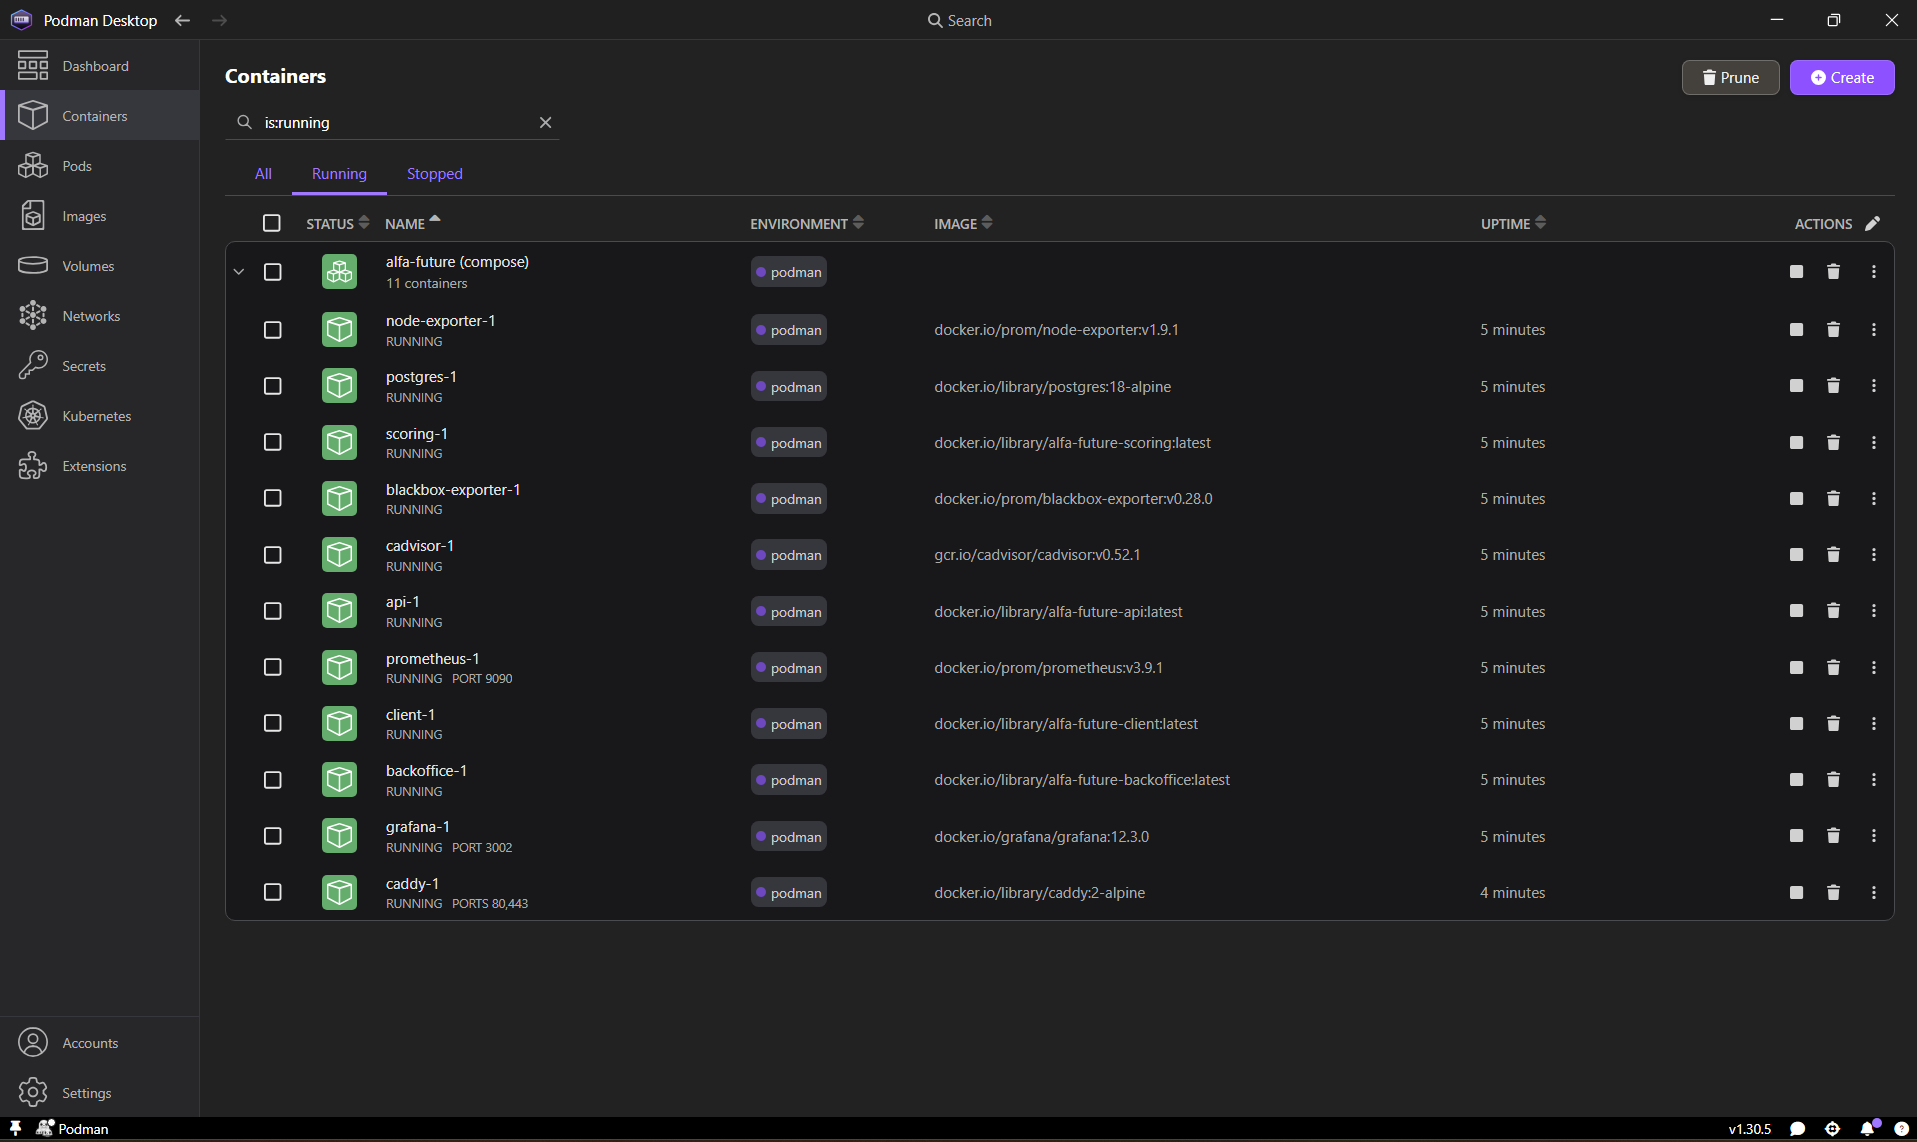Go to Images in the sidebar
The width and height of the screenshot is (1917, 1142).
[x=99, y=216]
